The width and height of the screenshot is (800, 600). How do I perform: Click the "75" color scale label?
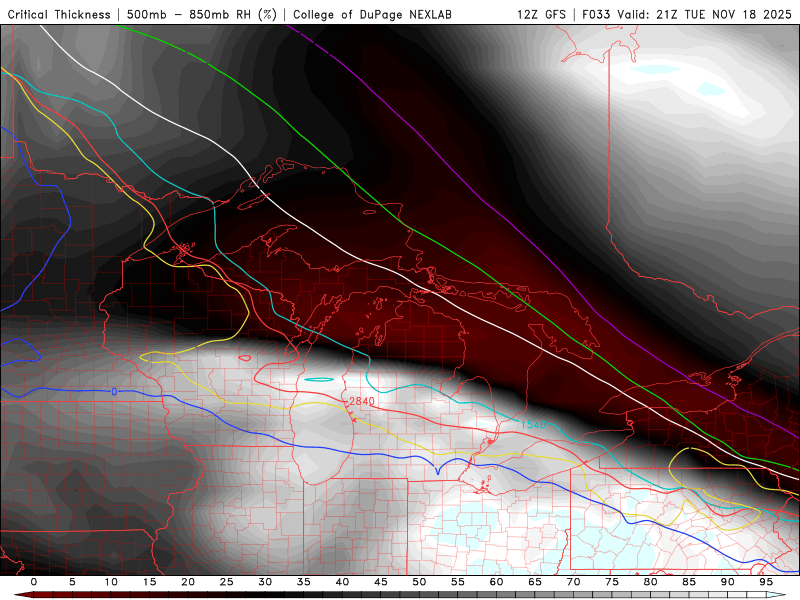click(612, 582)
